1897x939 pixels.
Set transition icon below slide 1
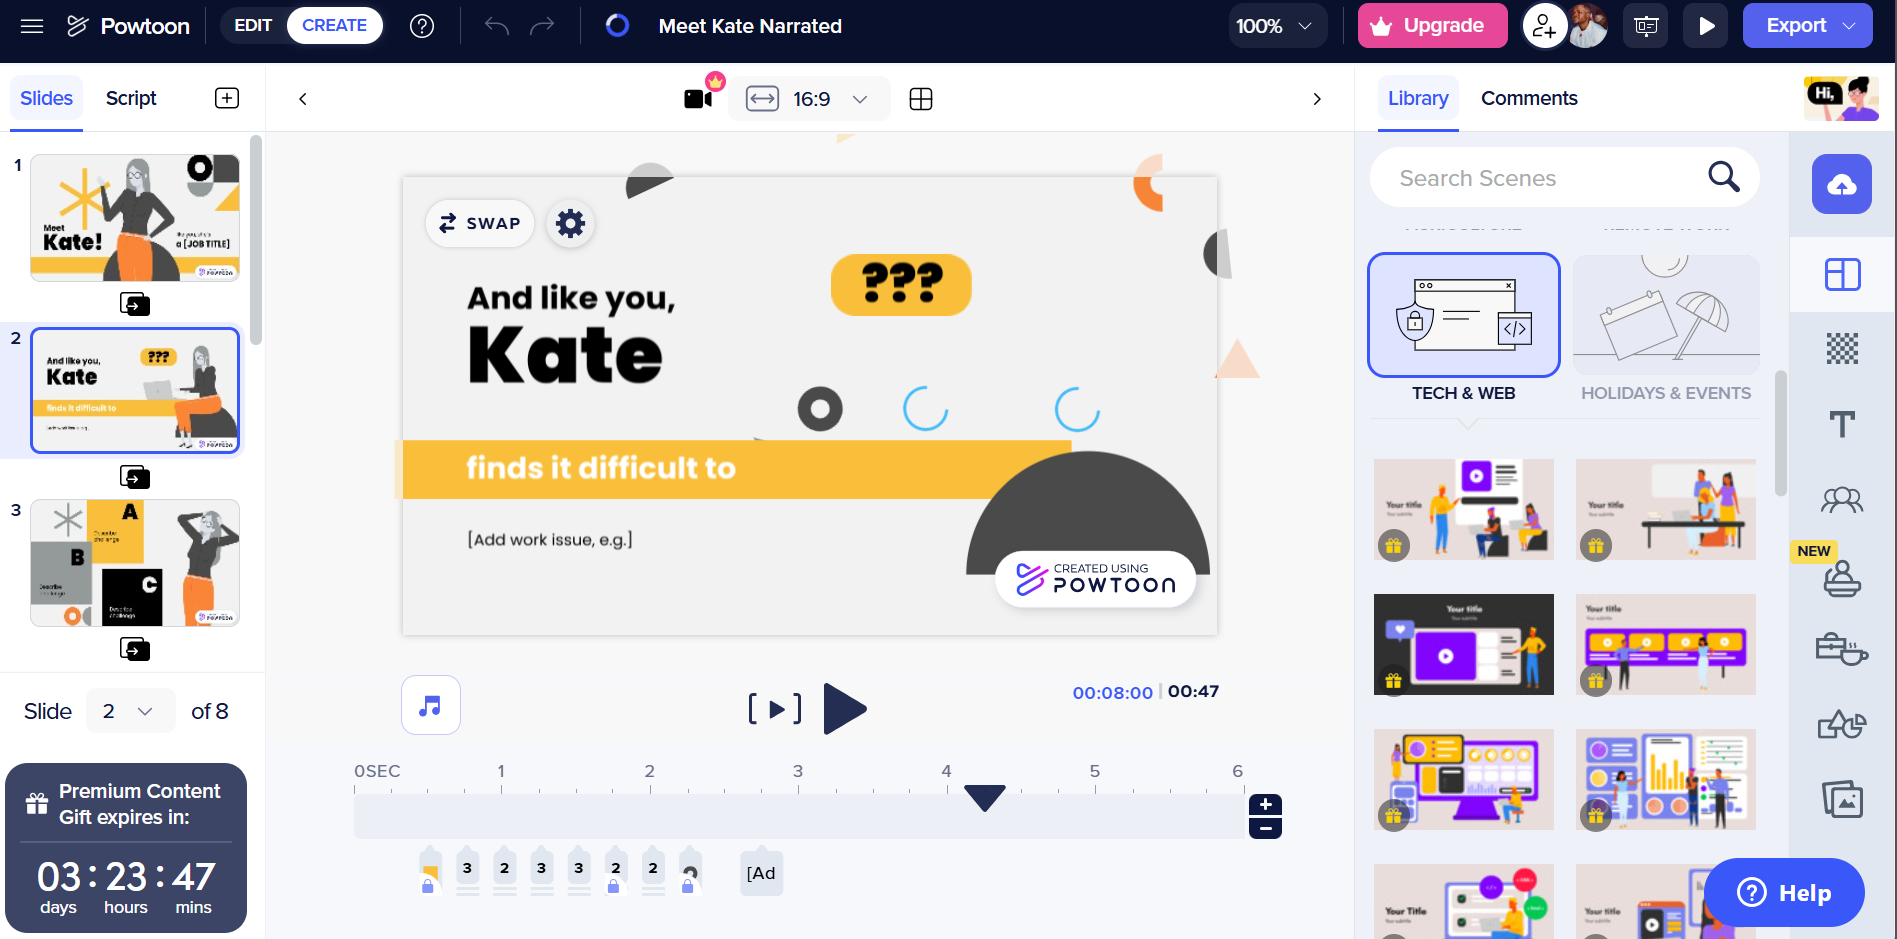click(135, 304)
